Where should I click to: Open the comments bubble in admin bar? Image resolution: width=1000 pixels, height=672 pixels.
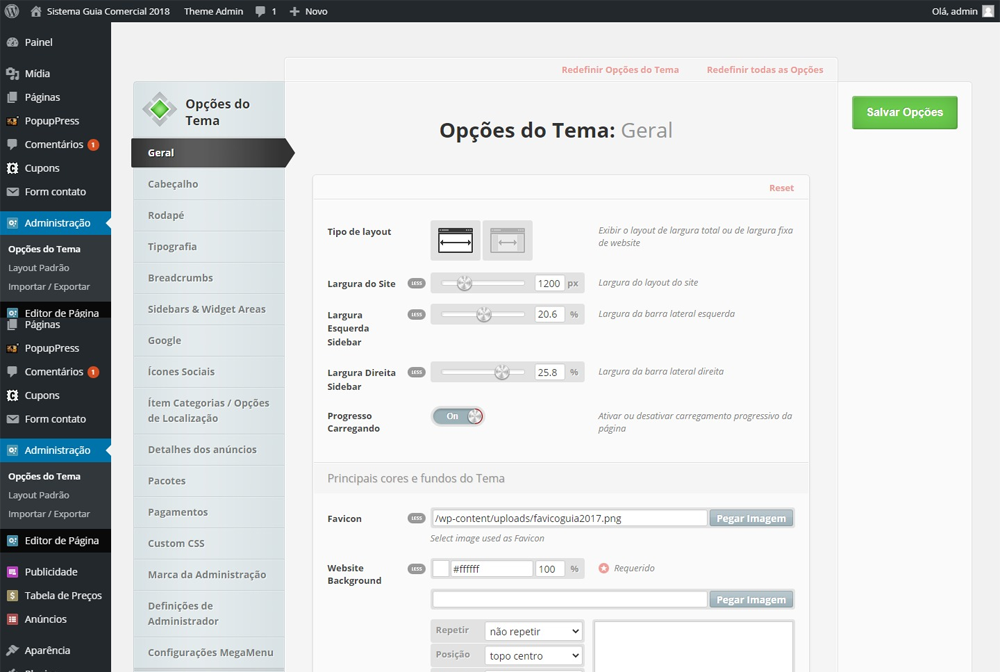click(x=265, y=11)
